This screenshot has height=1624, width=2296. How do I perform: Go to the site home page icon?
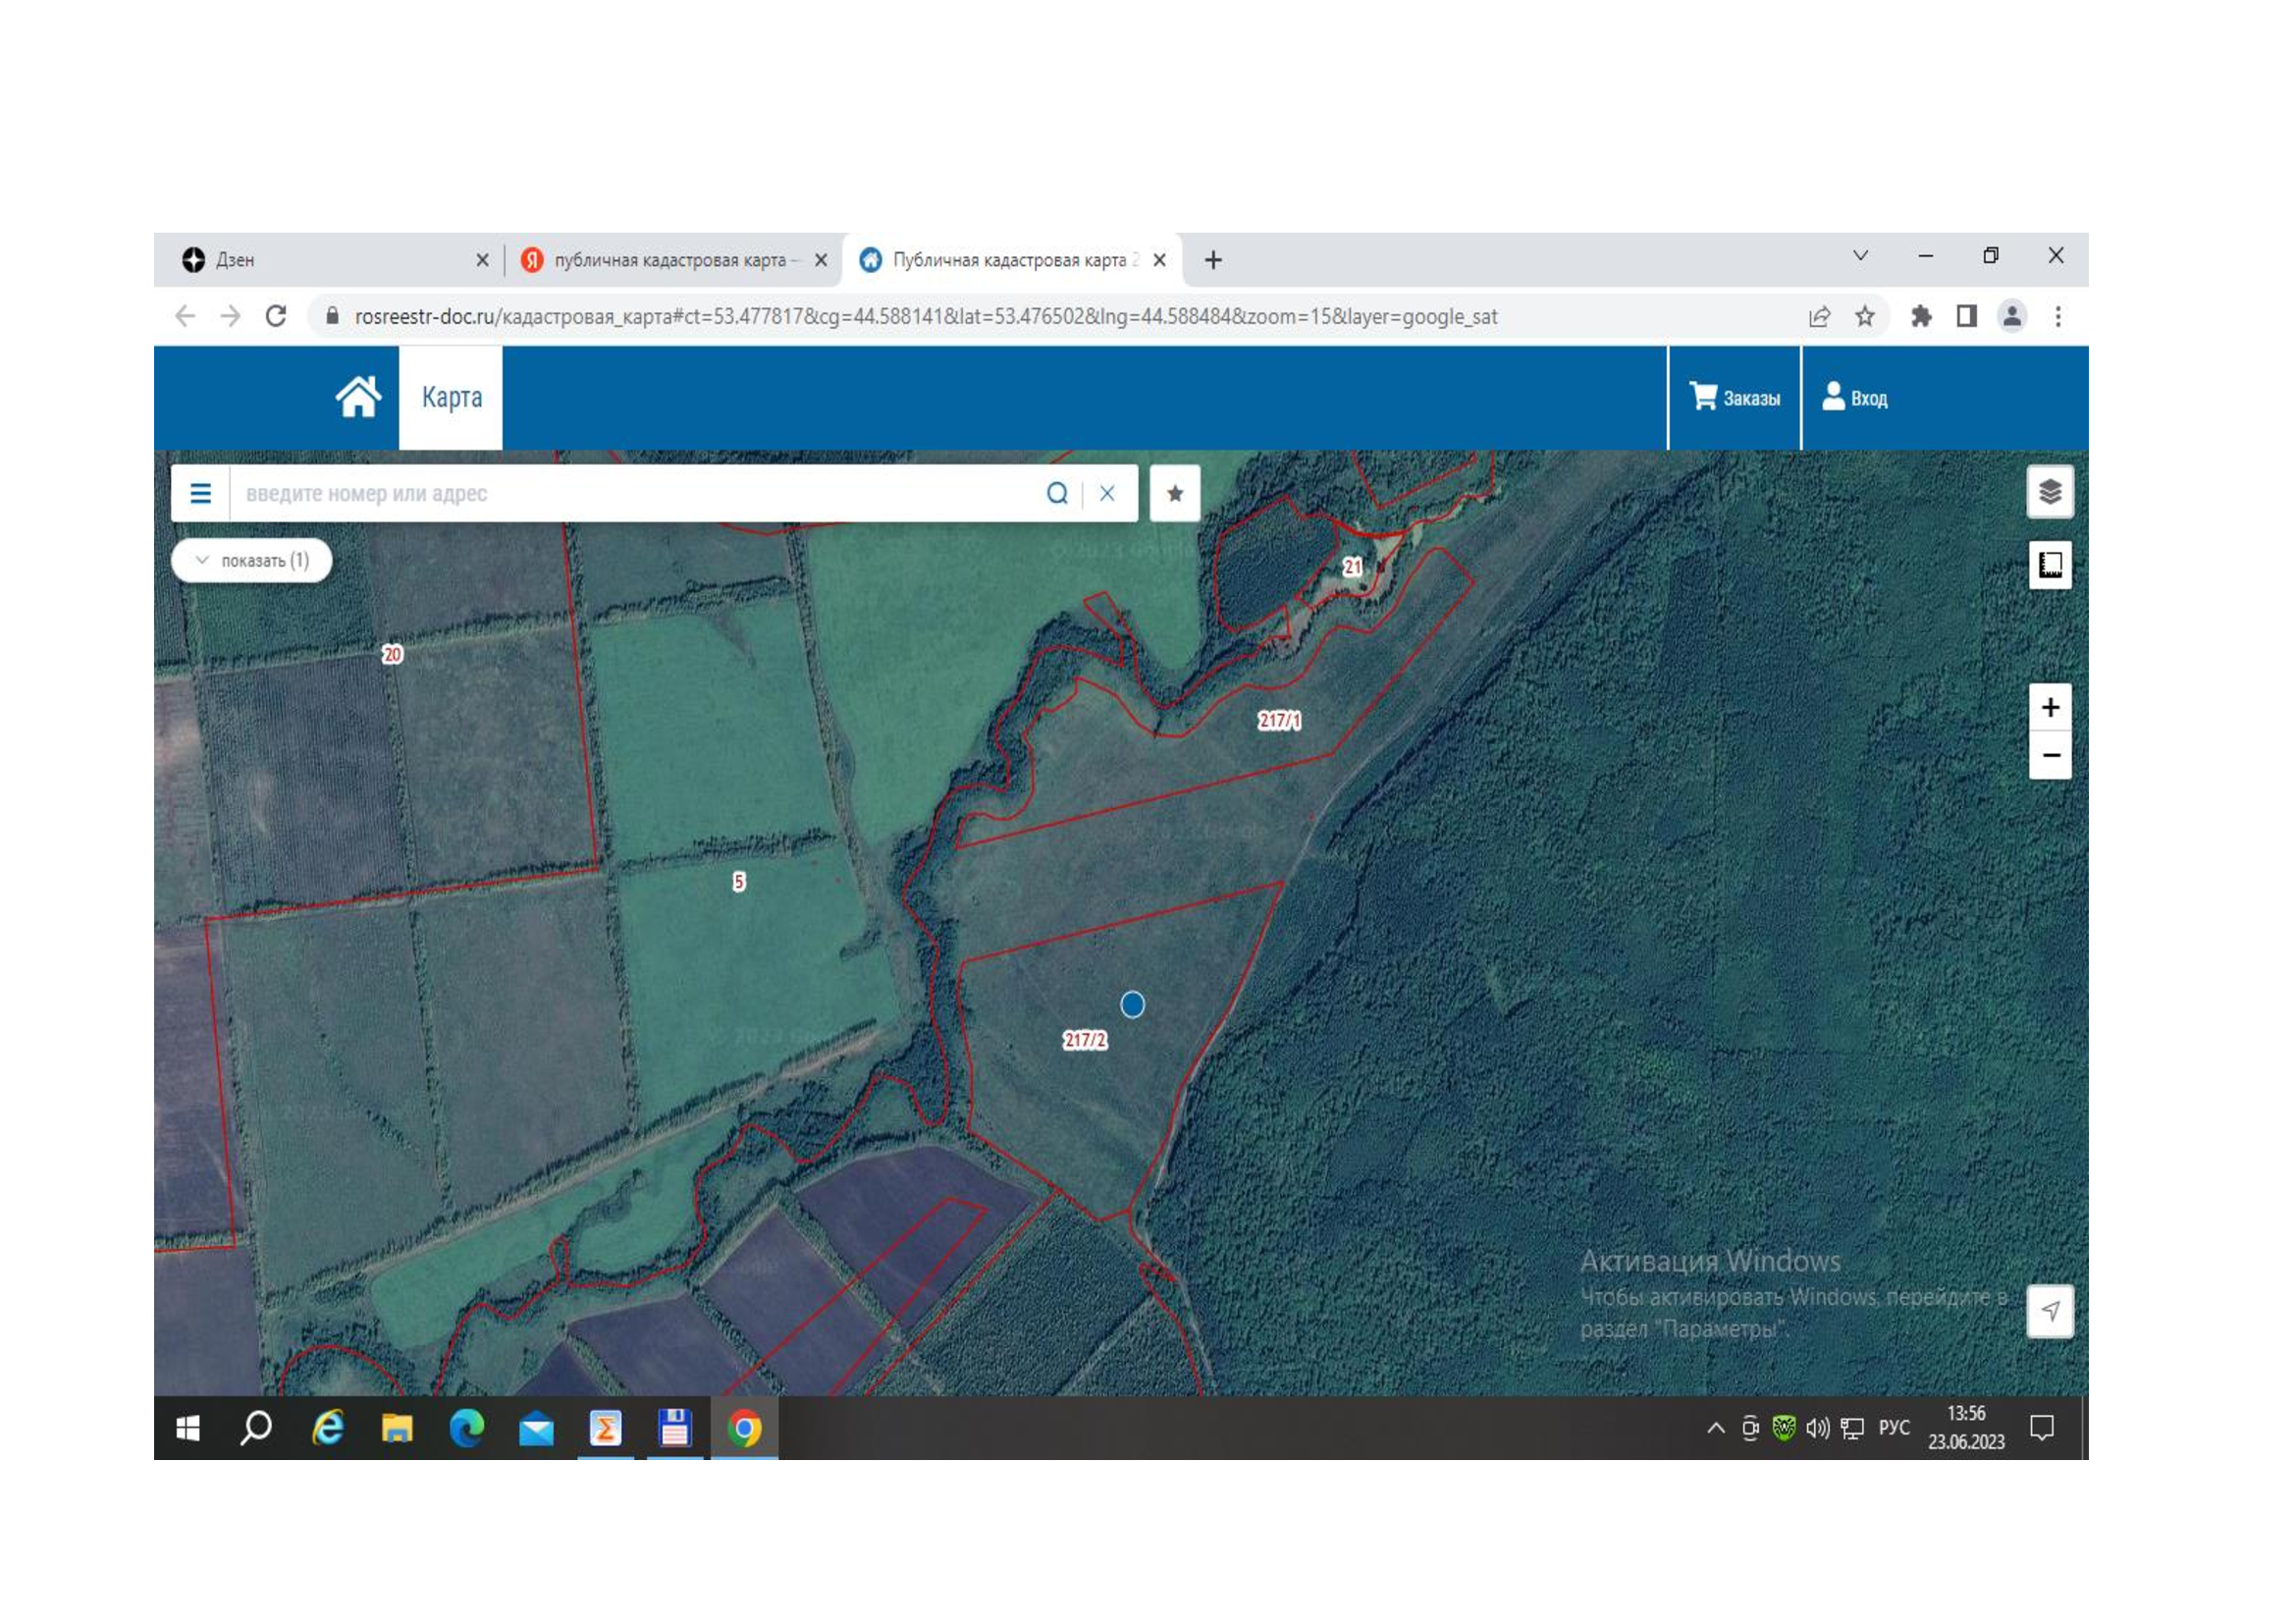click(x=358, y=397)
